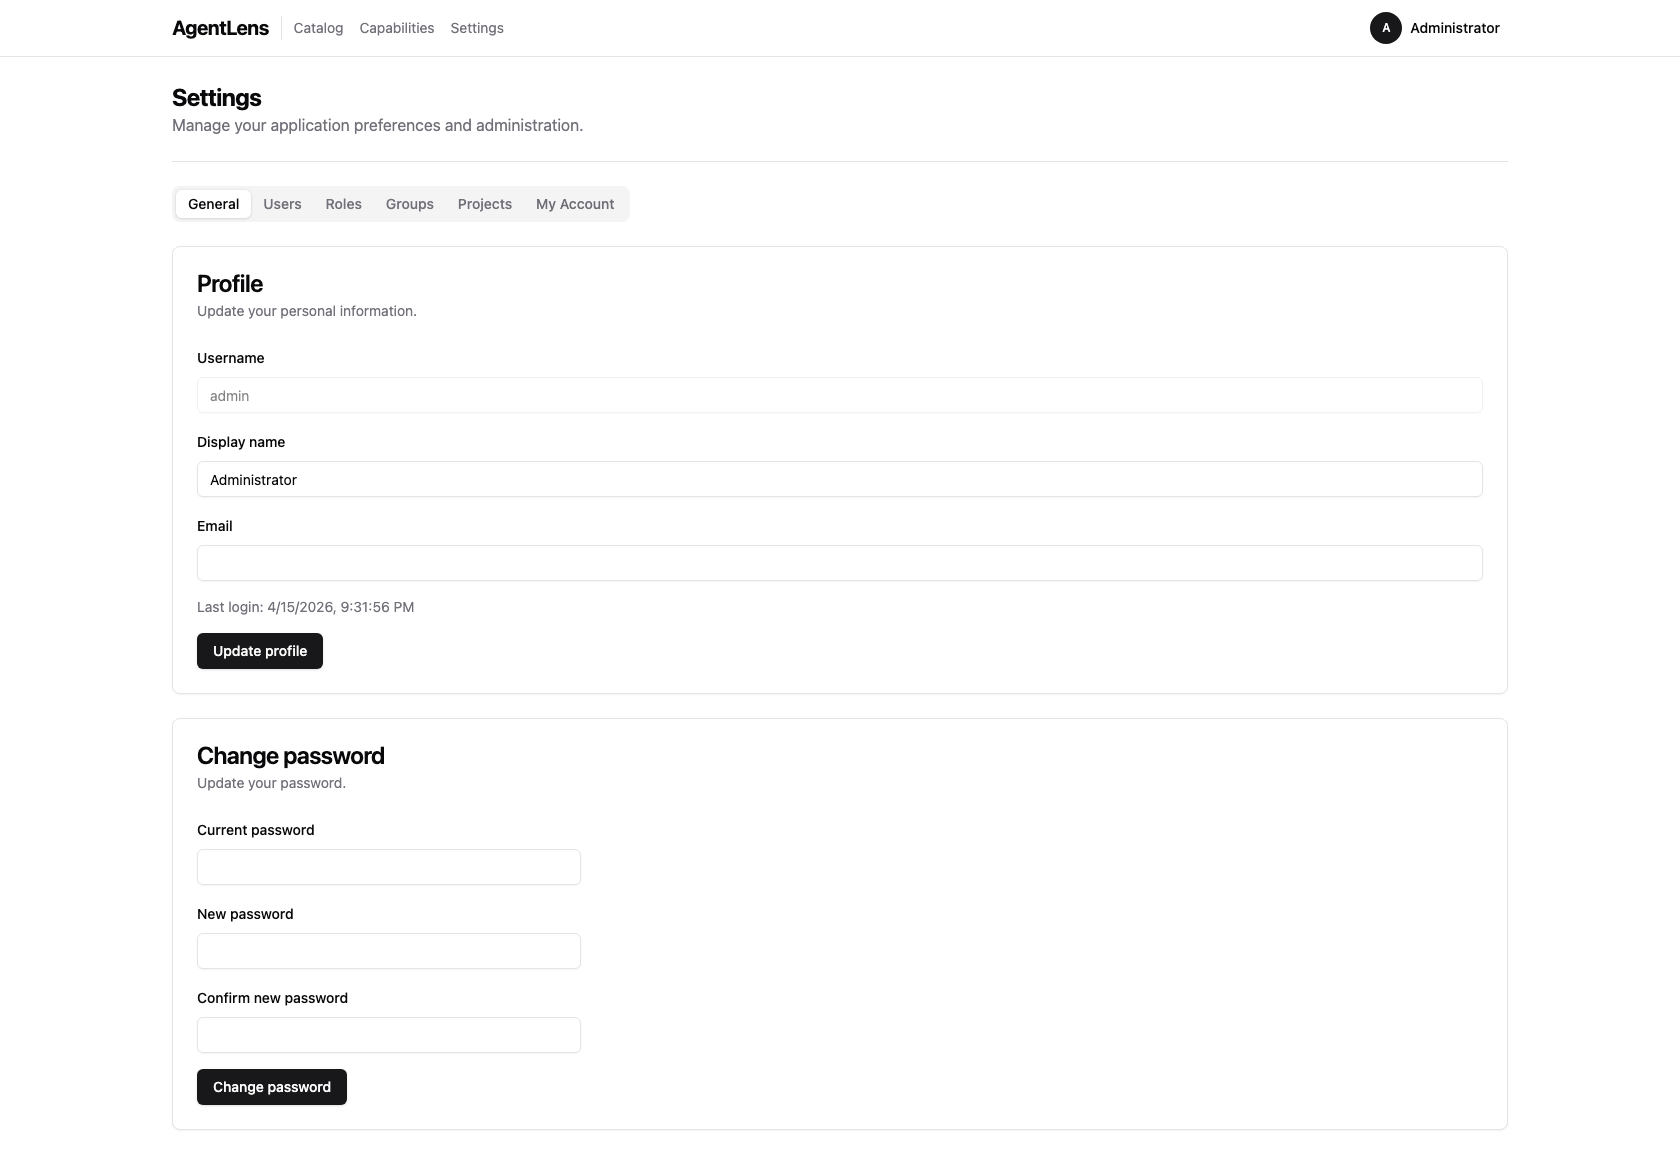Click the Confirm new password field
The image size is (1680, 1154).
tap(388, 1035)
